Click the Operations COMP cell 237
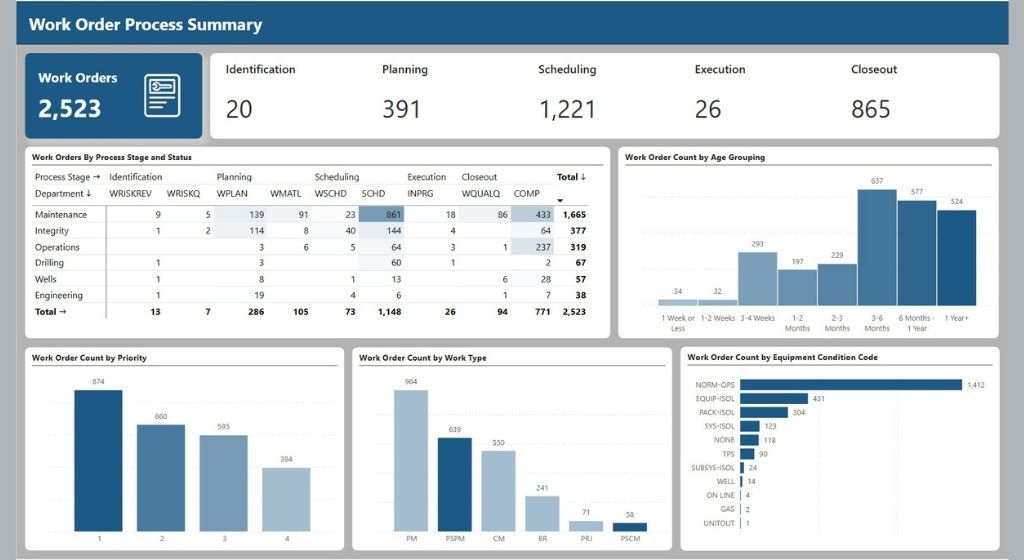The image size is (1024, 560). click(532, 247)
